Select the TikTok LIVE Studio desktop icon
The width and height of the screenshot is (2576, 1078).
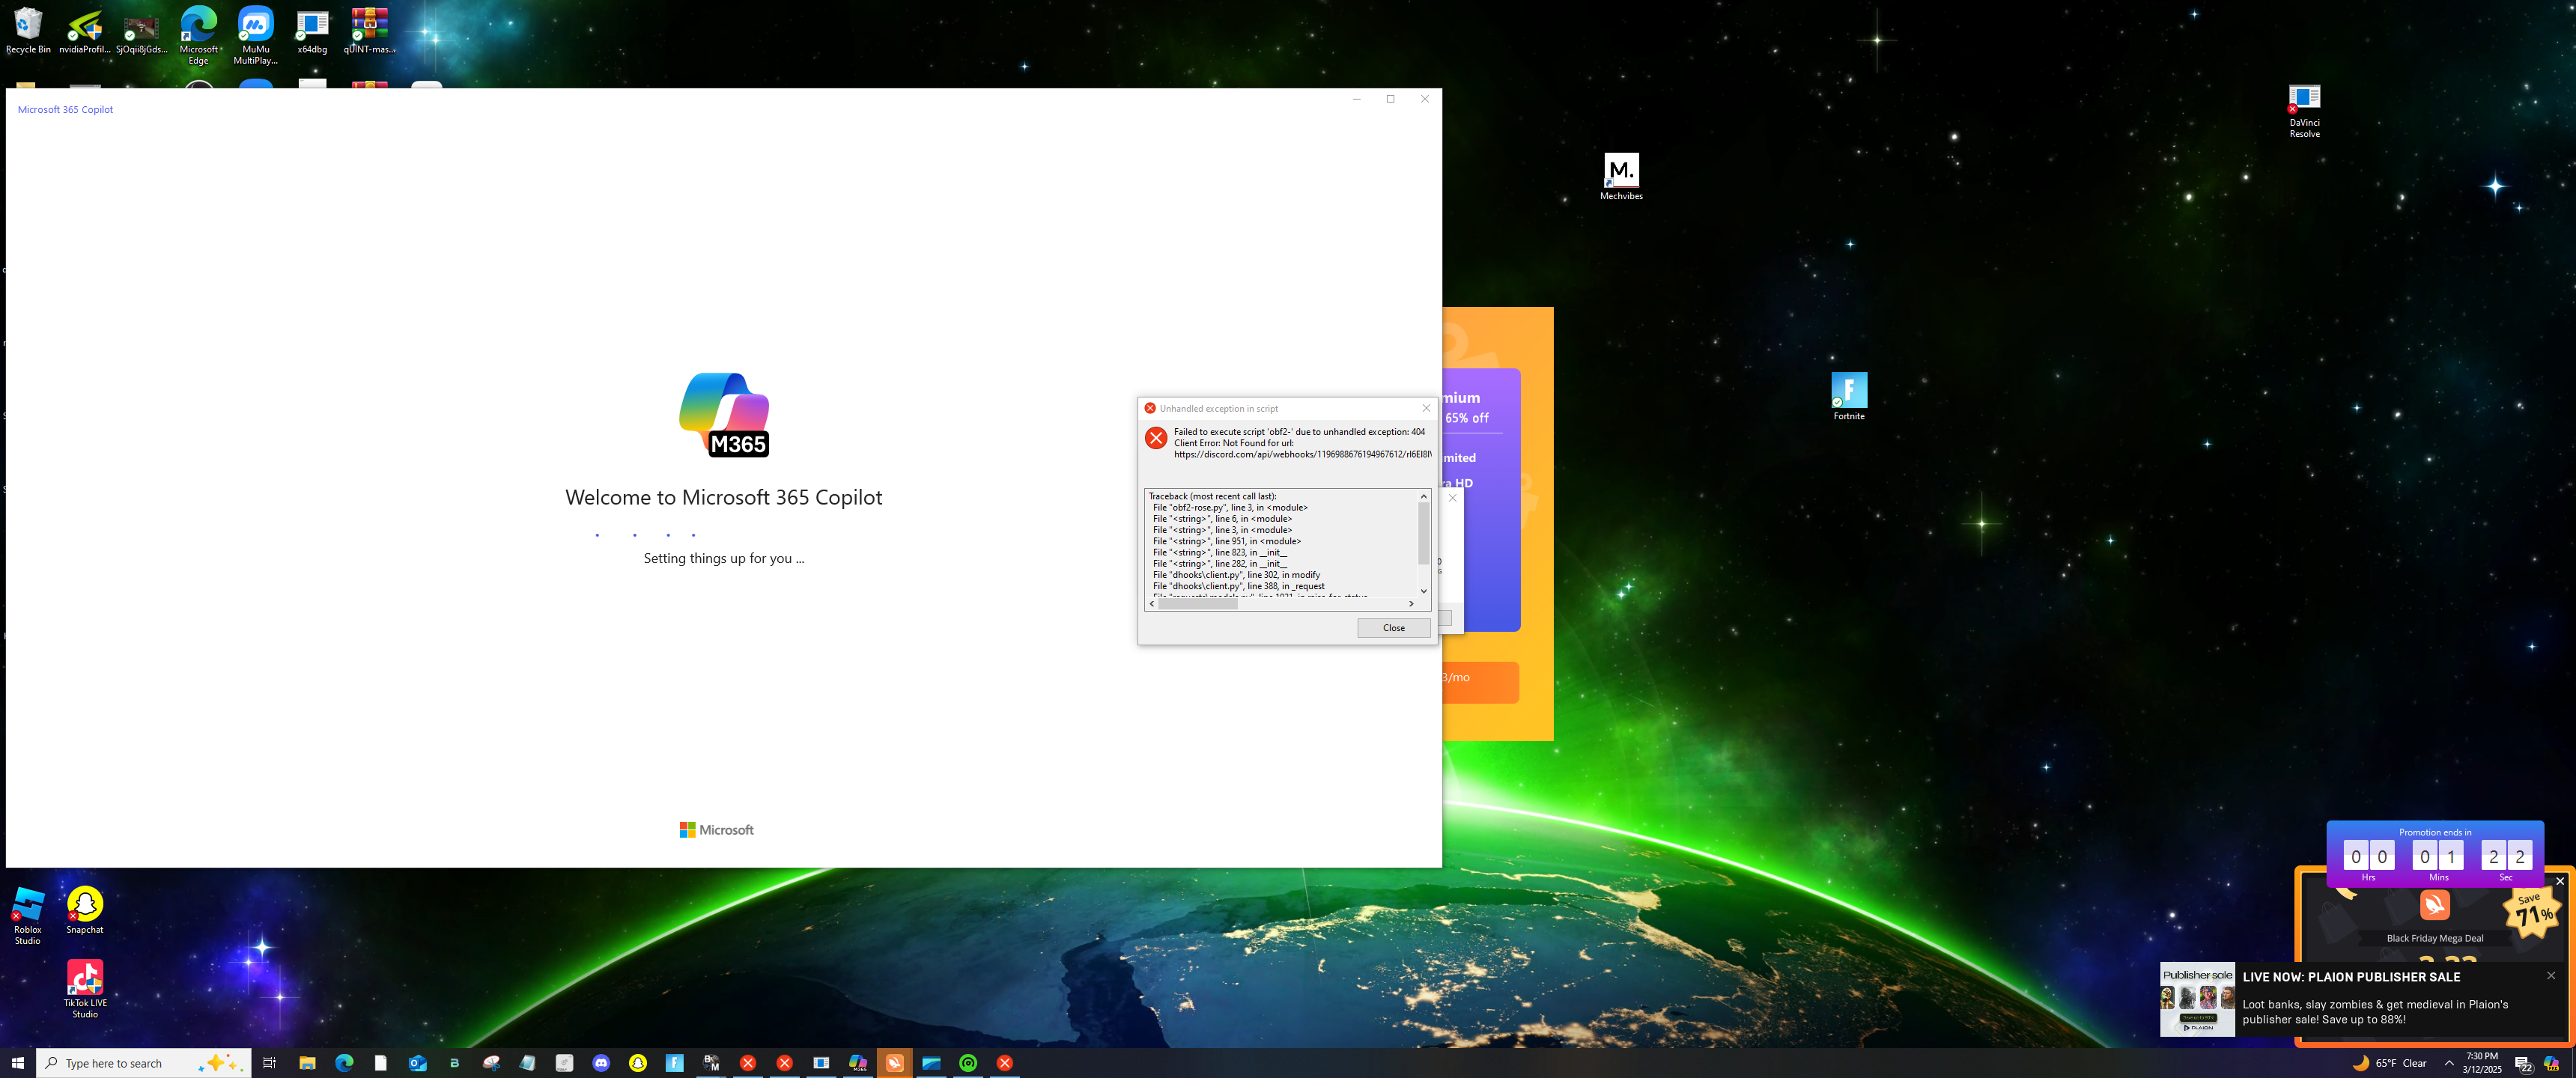click(x=85, y=989)
